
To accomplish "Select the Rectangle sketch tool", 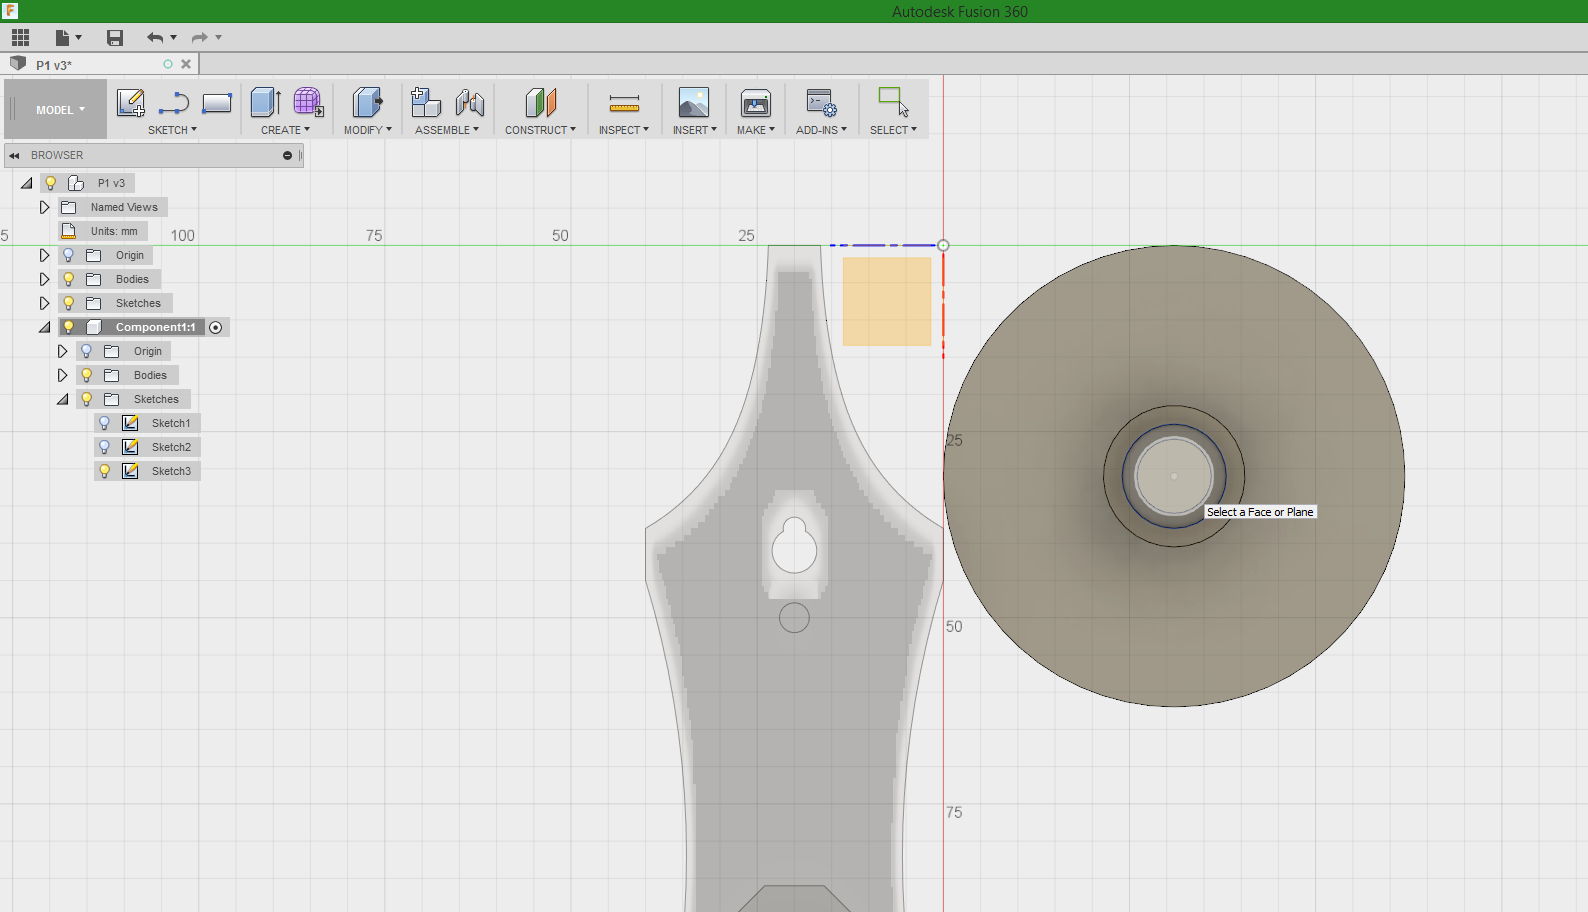I will (x=217, y=102).
